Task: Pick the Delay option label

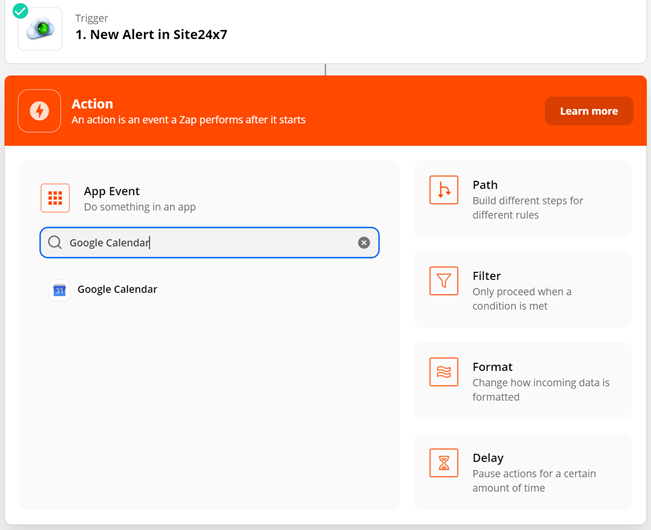Action: pos(488,458)
